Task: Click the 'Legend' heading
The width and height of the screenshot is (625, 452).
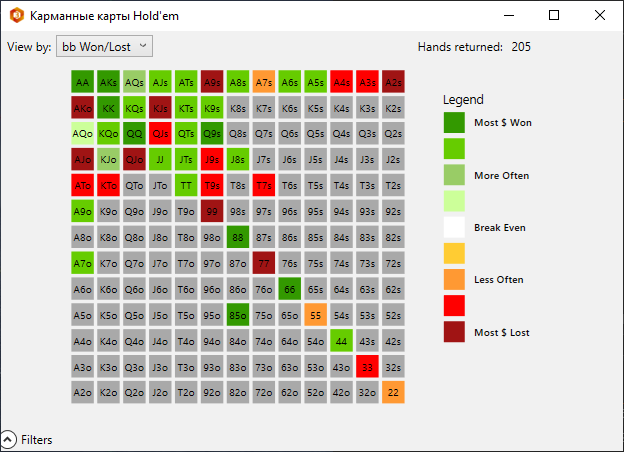Action: (x=463, y=100)
